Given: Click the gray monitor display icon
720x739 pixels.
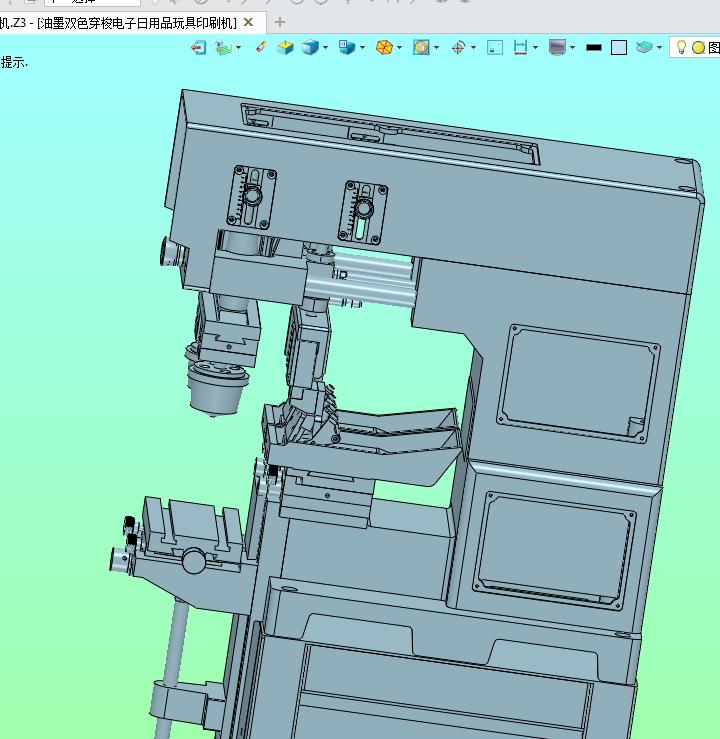Looking at the screenshot, I should (557, 48).
